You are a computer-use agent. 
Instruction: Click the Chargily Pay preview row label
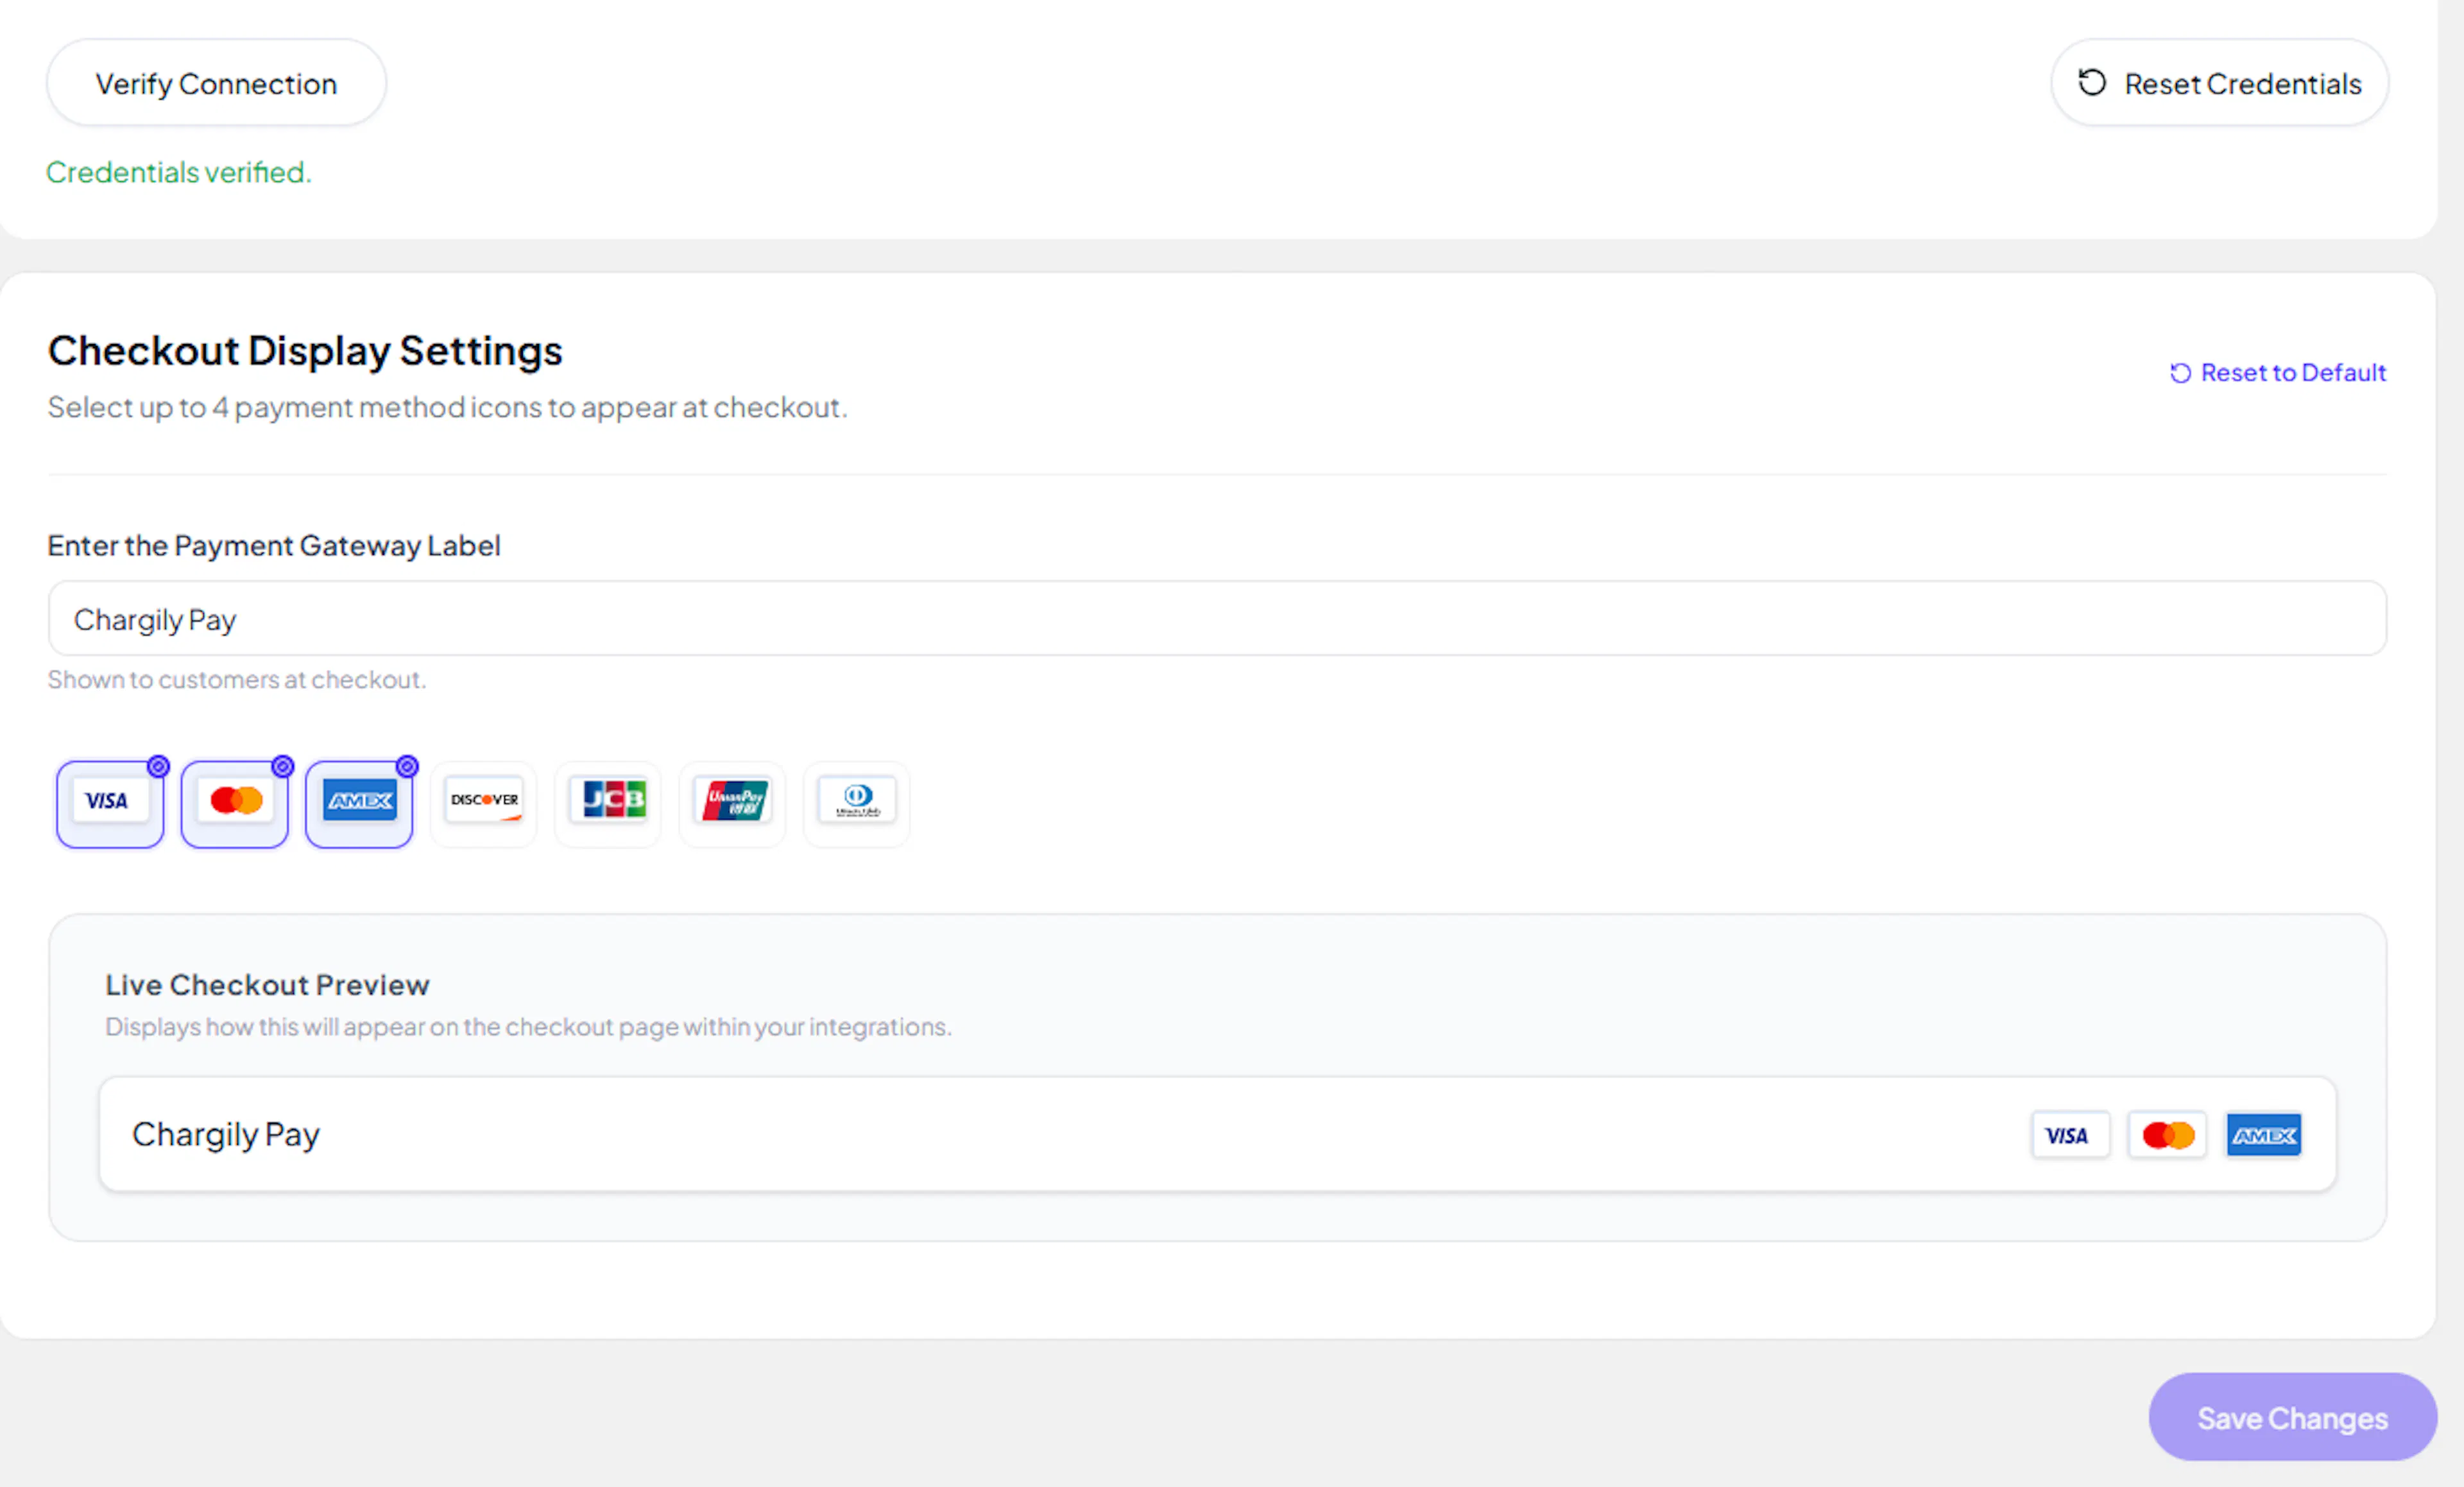coord(226,1135)
